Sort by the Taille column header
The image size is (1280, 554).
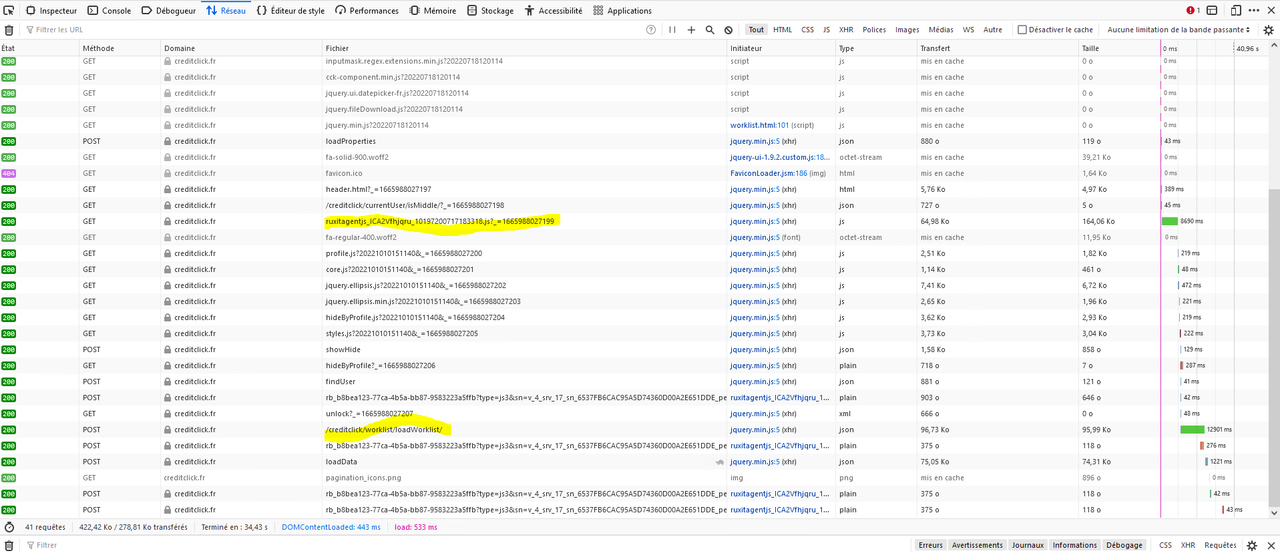coord(1119,48)
